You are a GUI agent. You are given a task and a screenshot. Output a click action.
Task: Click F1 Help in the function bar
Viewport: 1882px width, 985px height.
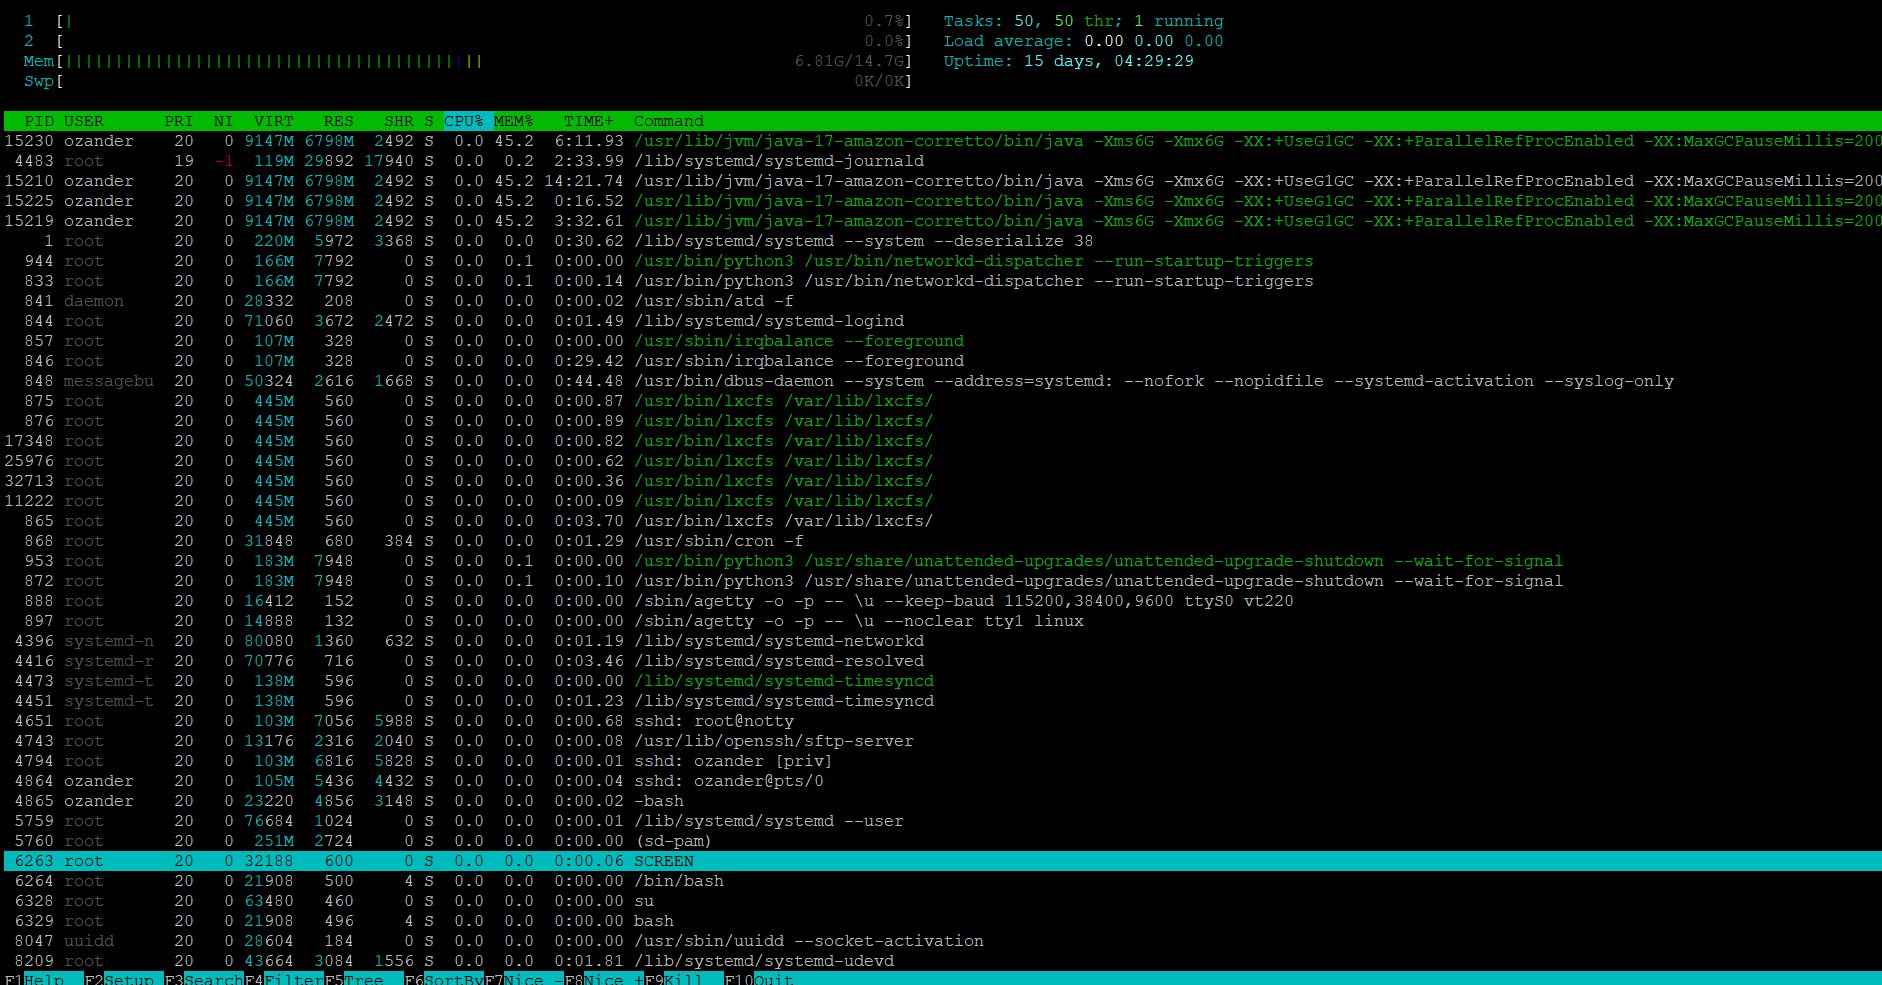43,979
